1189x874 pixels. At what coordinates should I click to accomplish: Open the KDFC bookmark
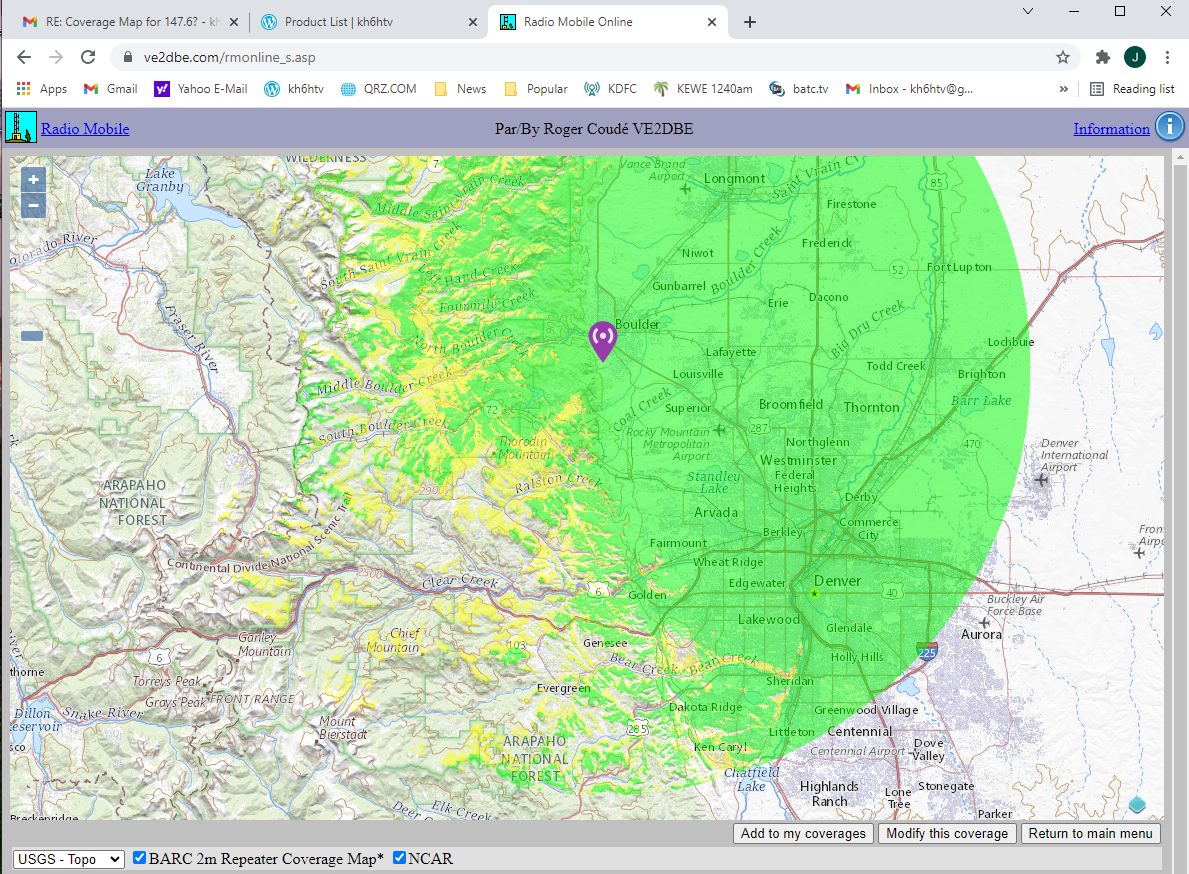pyautogui.click(x=610, y=89)
